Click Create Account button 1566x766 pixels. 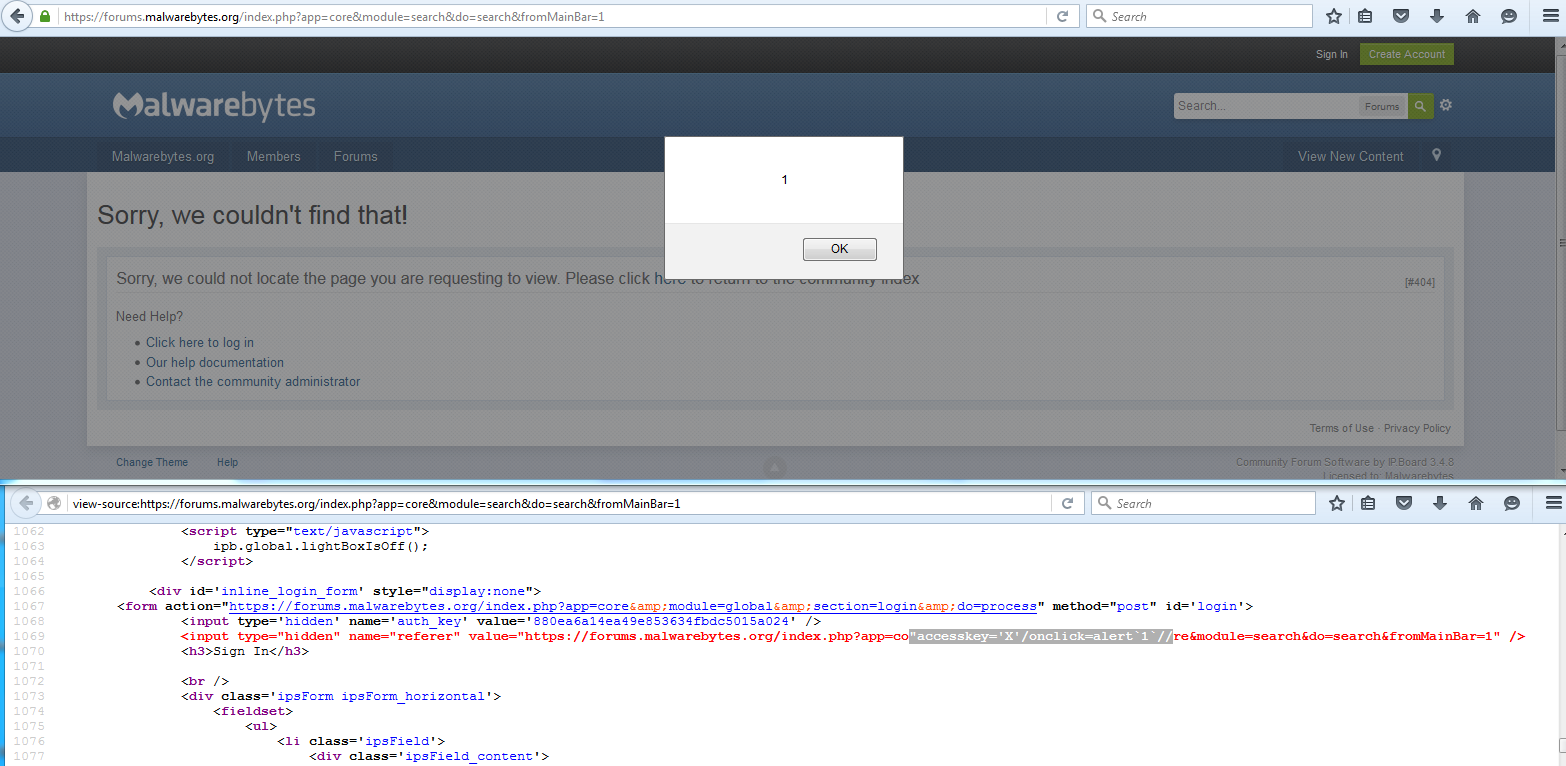[x=1407, y=54]
